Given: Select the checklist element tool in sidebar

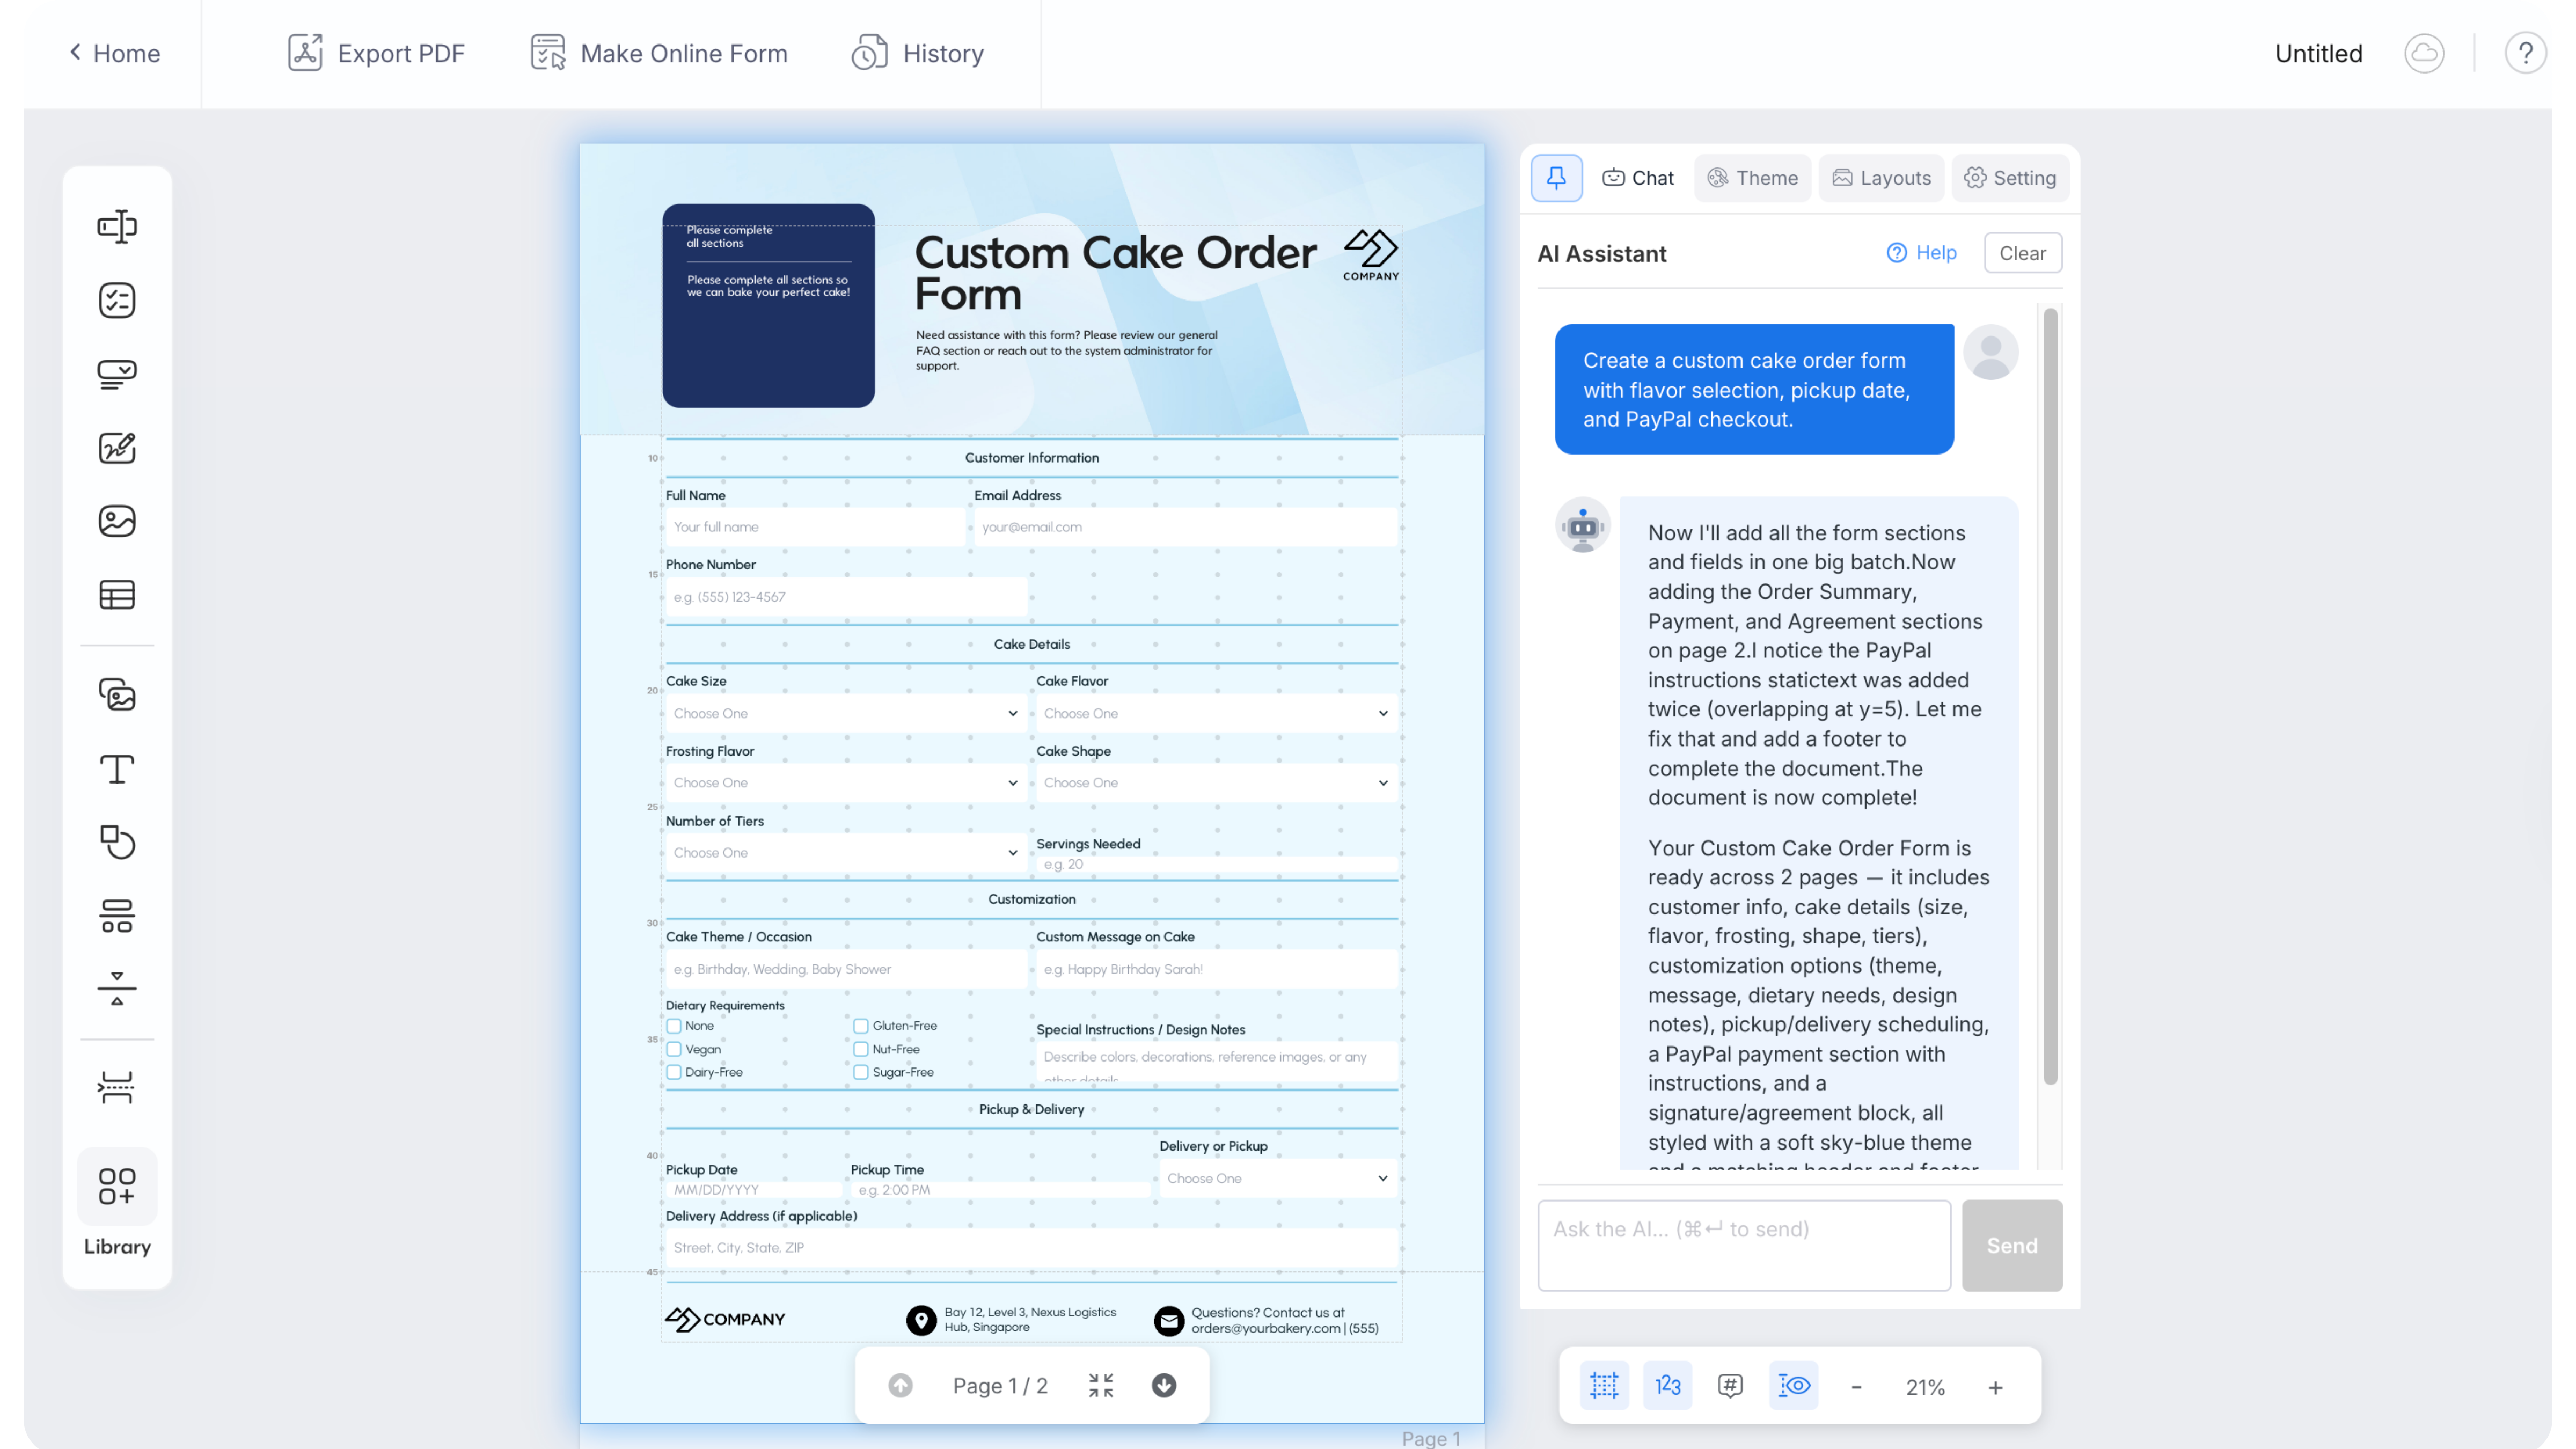Looking at the screenshot, I should pyautogui.click(x=117, y=300).
